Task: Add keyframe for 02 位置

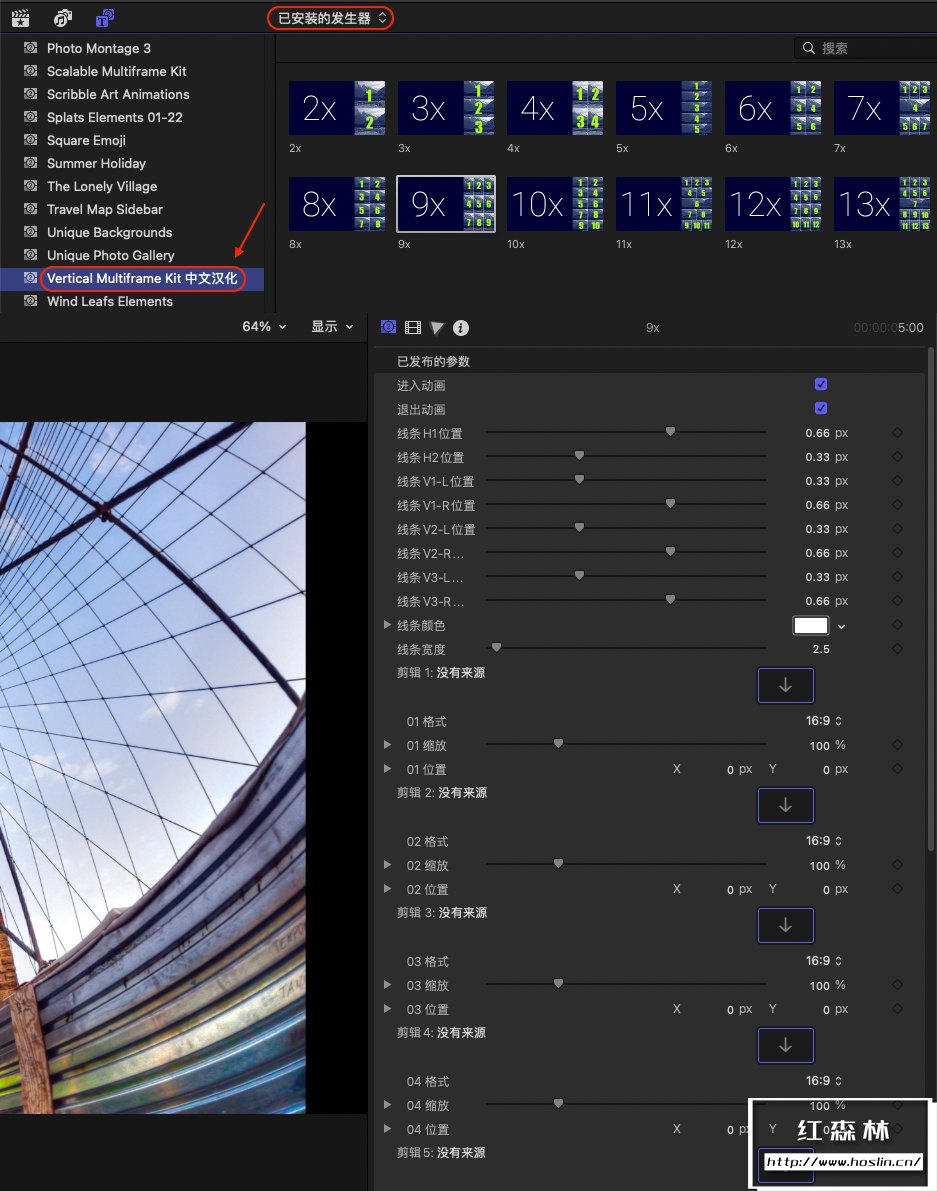Action: tap(898, 889)
